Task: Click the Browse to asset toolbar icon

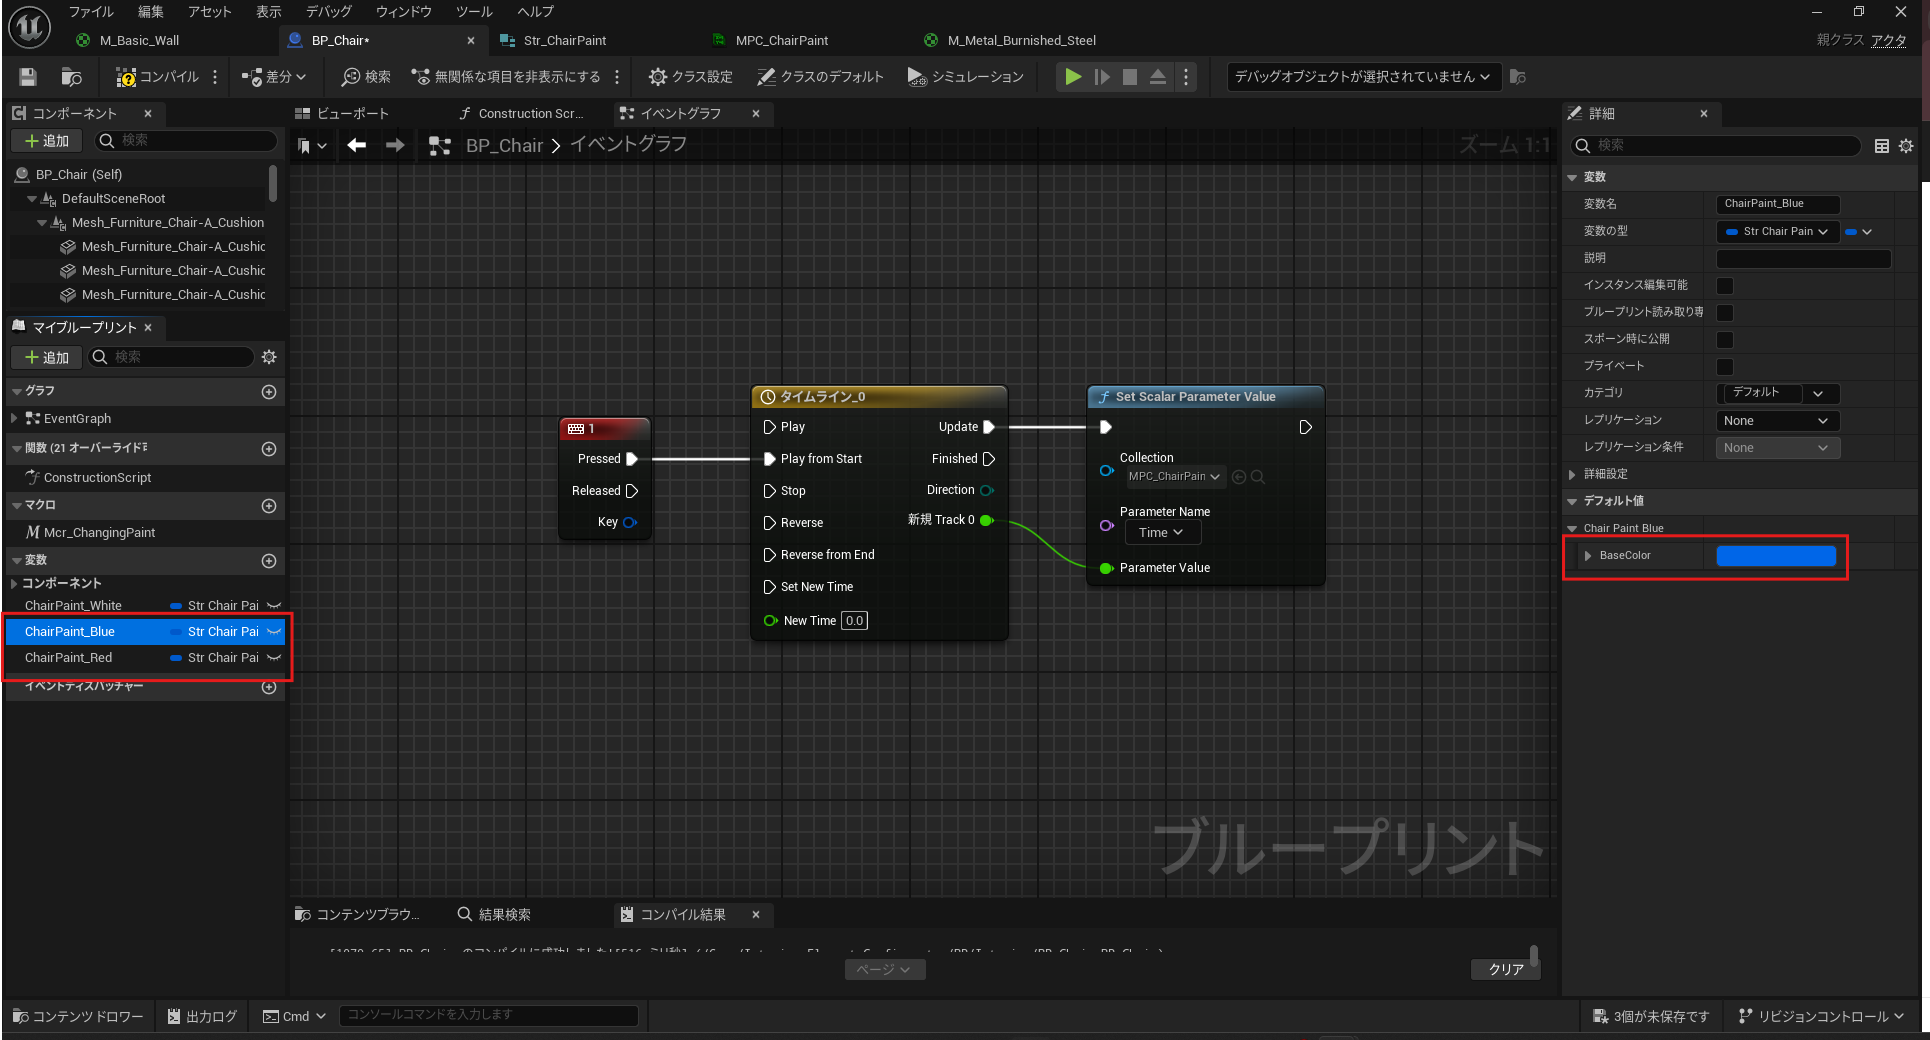Action: point(71,77)
